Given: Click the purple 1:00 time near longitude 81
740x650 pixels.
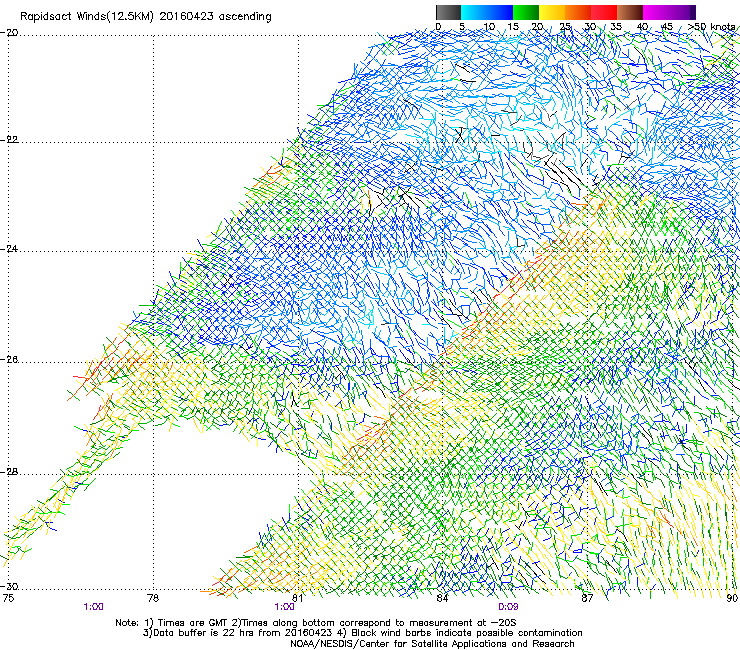Looking at the screenshot, I should tap(285, 607).
